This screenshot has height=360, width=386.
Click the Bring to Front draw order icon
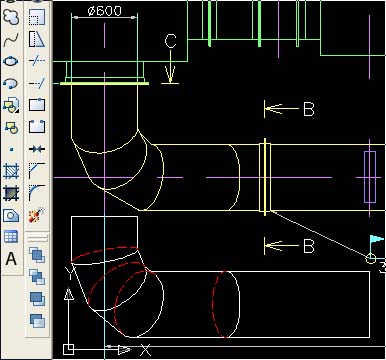tap(37, 255)
